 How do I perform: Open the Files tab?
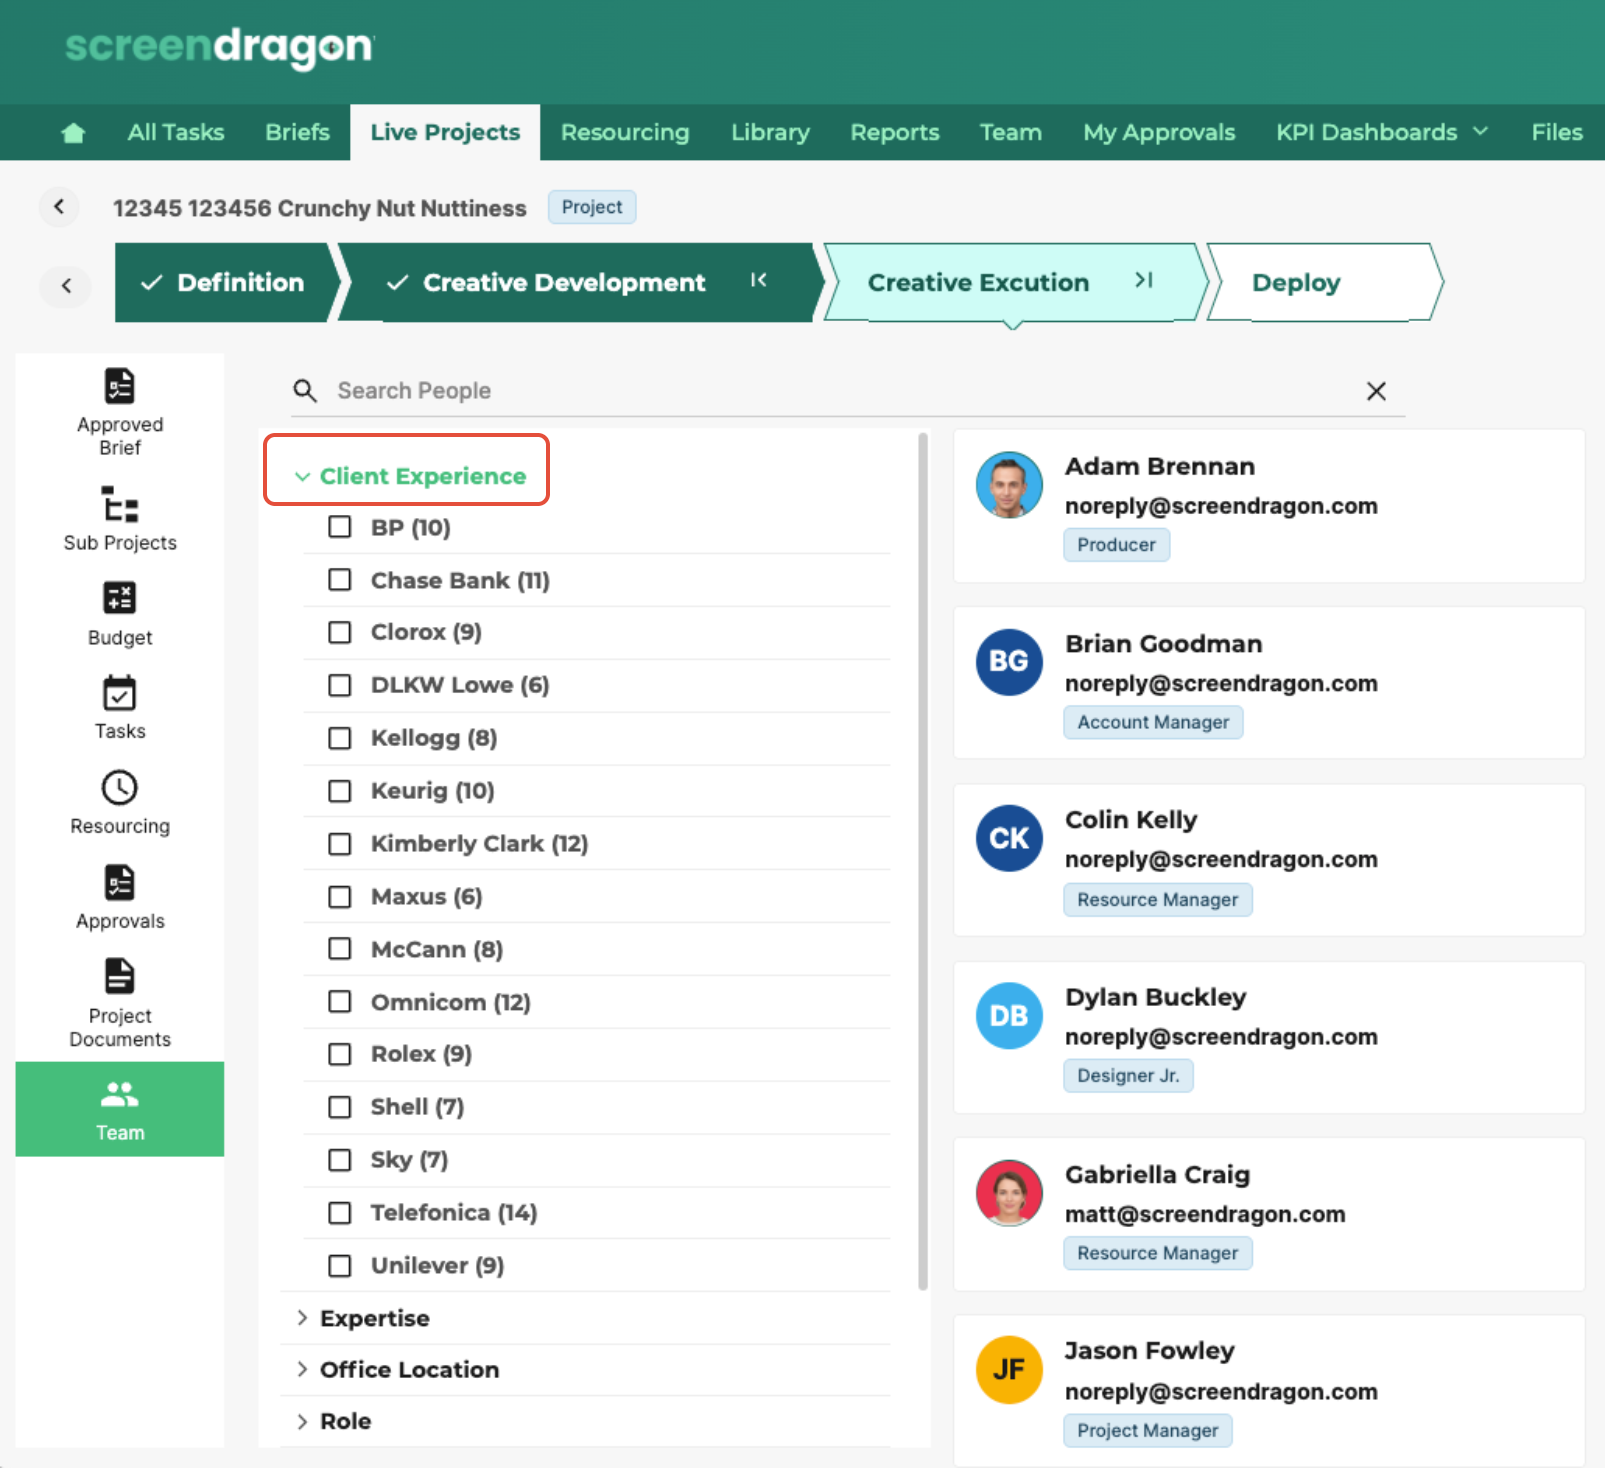1557,132
